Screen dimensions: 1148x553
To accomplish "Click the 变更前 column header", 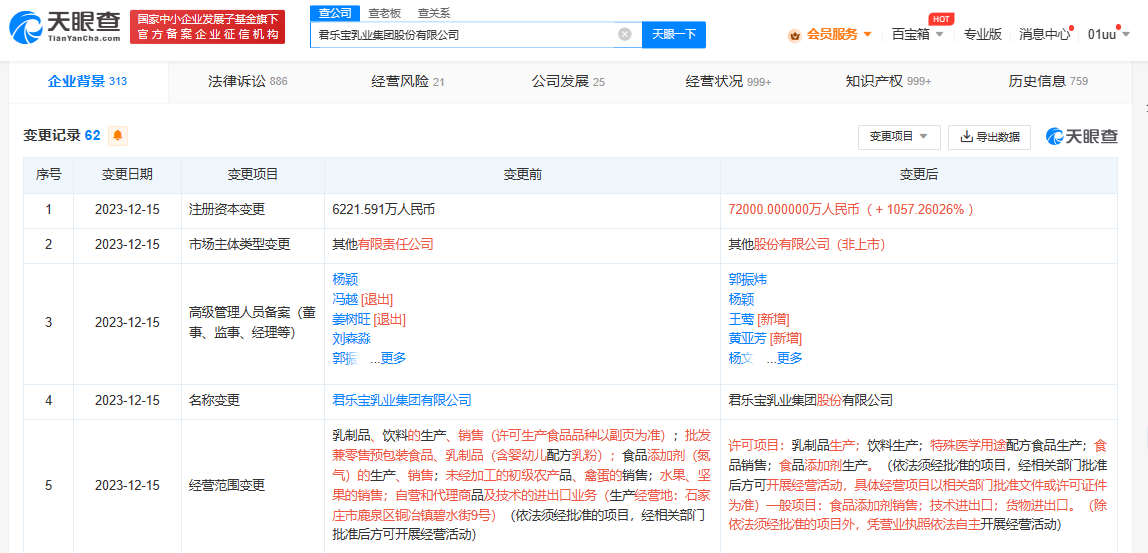I will click(523, 175).
